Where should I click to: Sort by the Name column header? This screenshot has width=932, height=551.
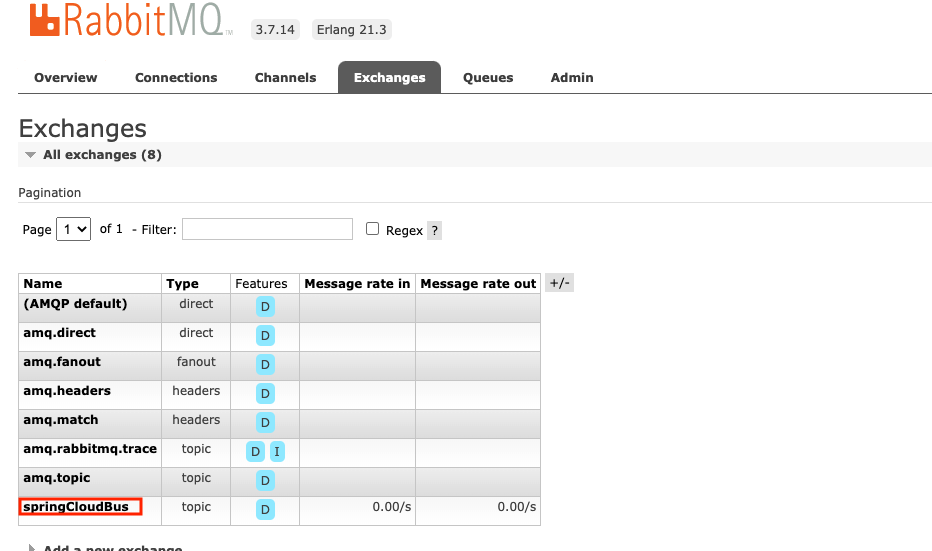point(43,284)
